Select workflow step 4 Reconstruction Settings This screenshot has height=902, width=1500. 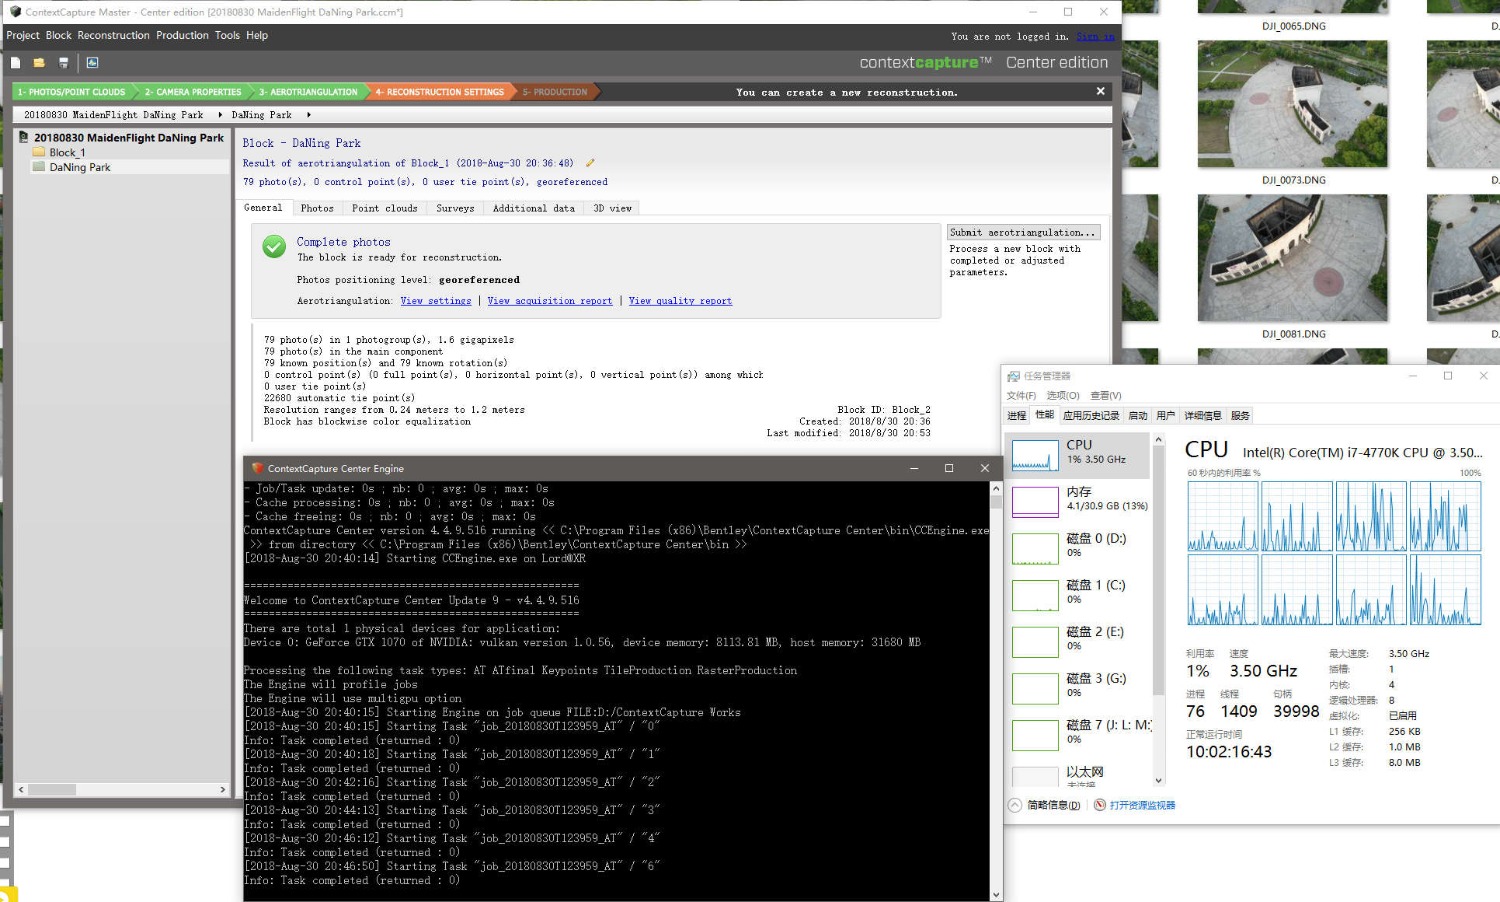pos(440,92)
